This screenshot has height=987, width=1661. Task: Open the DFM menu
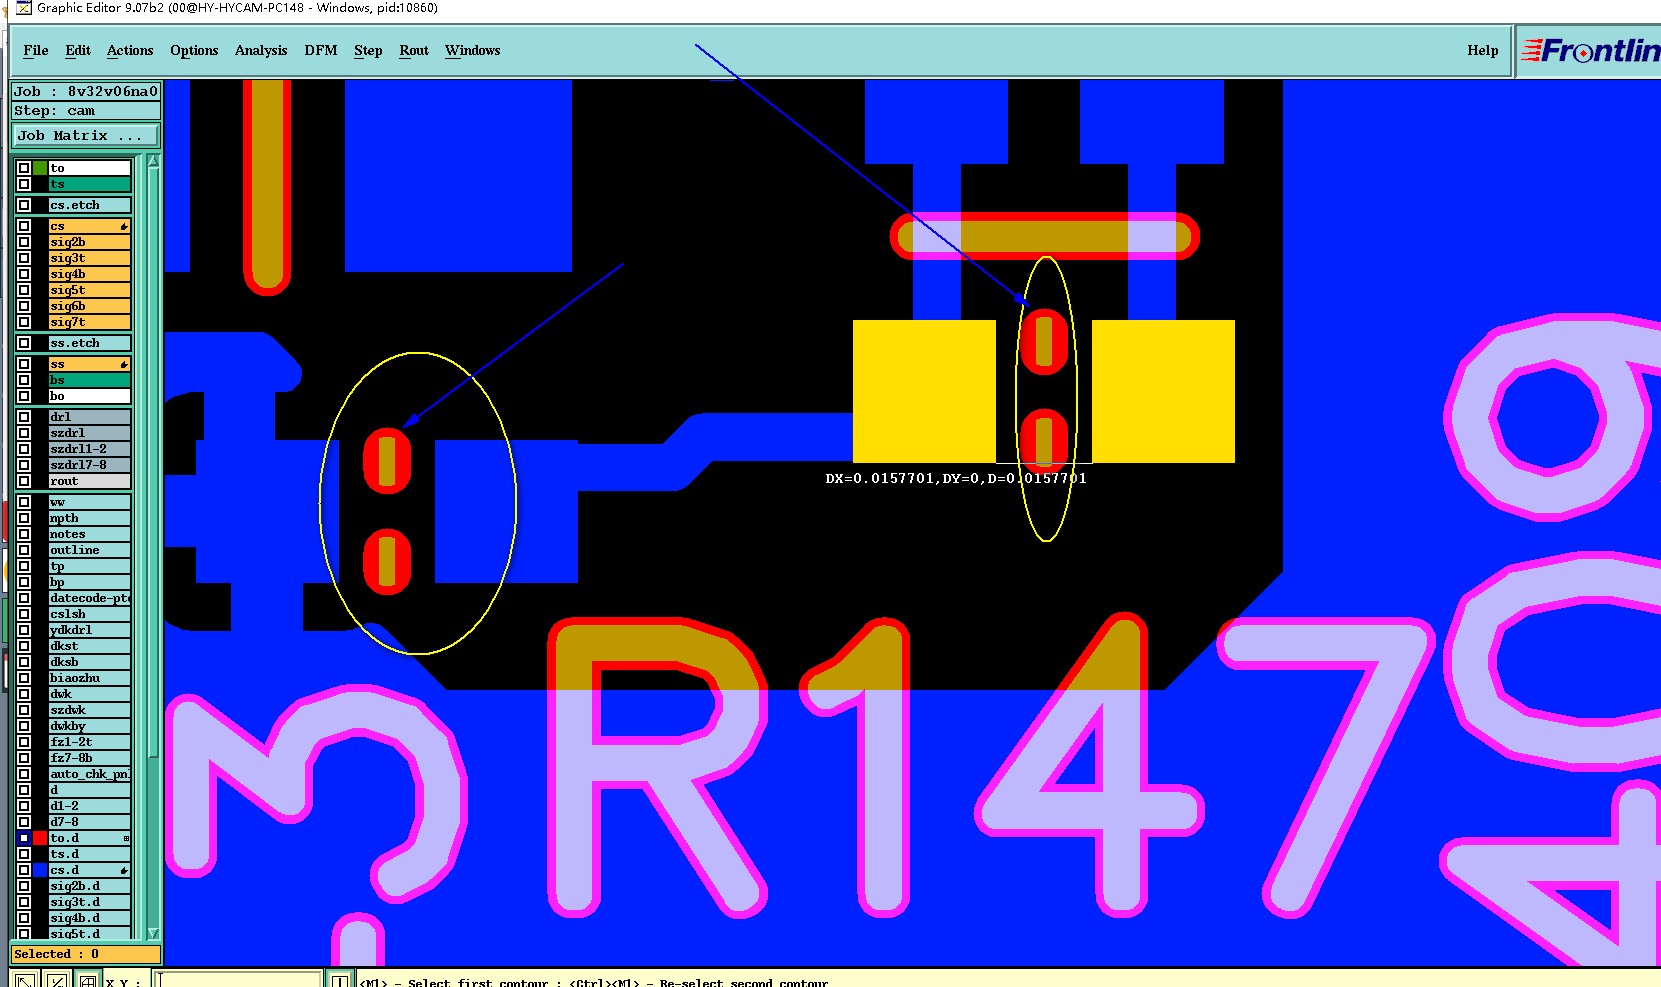pos(321,50)
